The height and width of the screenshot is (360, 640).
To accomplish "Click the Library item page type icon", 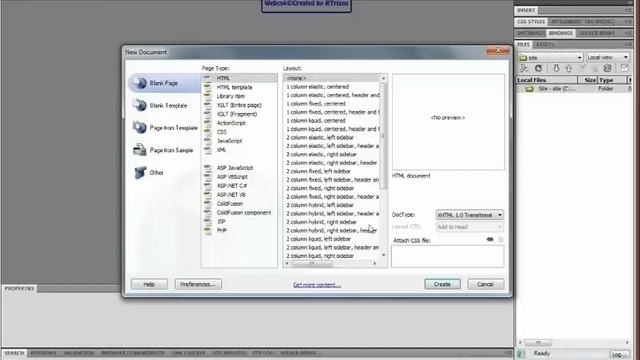I will [x=208, y=96].
